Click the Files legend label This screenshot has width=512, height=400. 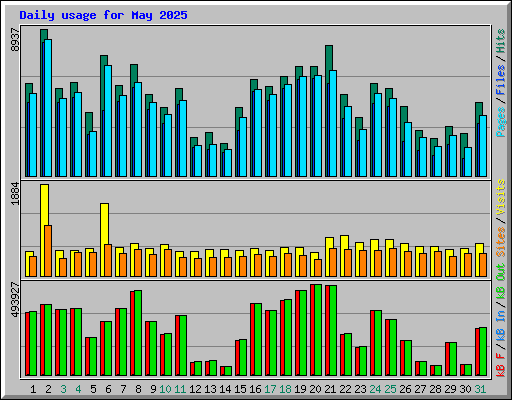[x=501, y=80]
